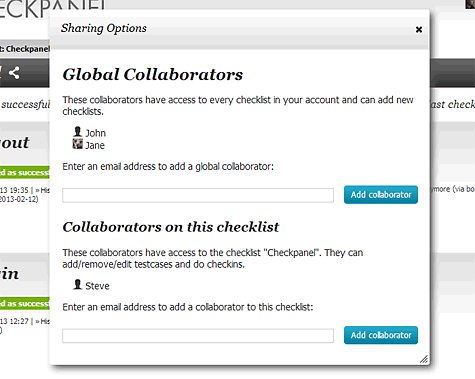Select collaborator name Jane
This screenshot has width=475, height=379.
coord(95,145)
